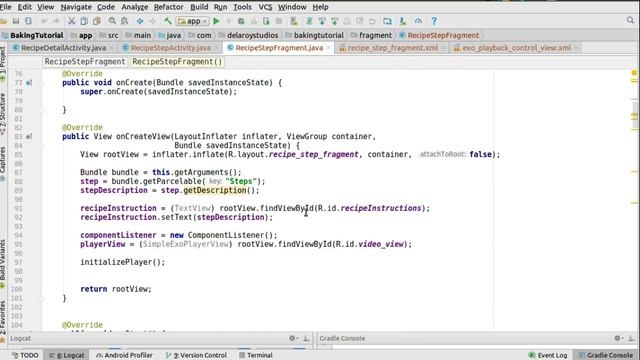Viewport: 640px width, 360px height.
Task: Open the TODO tool window
Action: coord(25,355)
